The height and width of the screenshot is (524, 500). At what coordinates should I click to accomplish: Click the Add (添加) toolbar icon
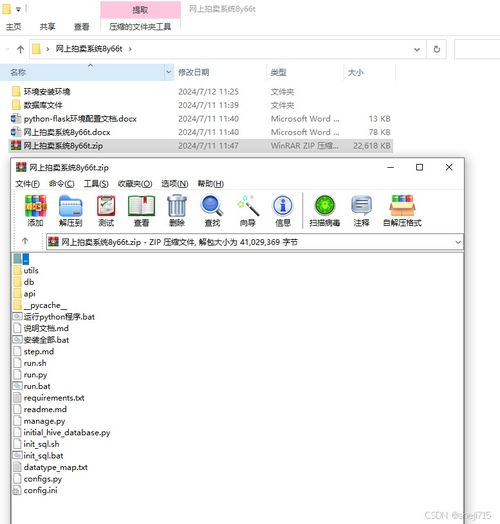(x=35, y=211)
